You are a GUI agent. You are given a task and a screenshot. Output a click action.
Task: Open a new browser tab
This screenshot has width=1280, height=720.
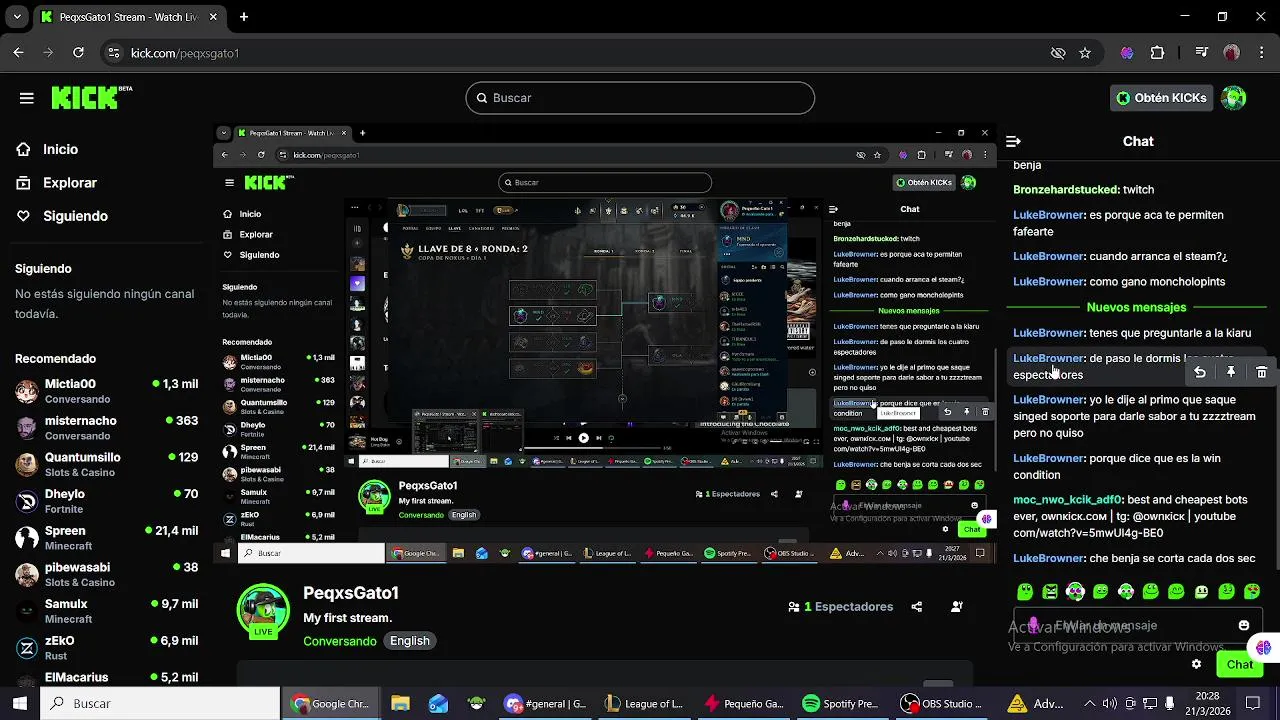pos(244,17)
